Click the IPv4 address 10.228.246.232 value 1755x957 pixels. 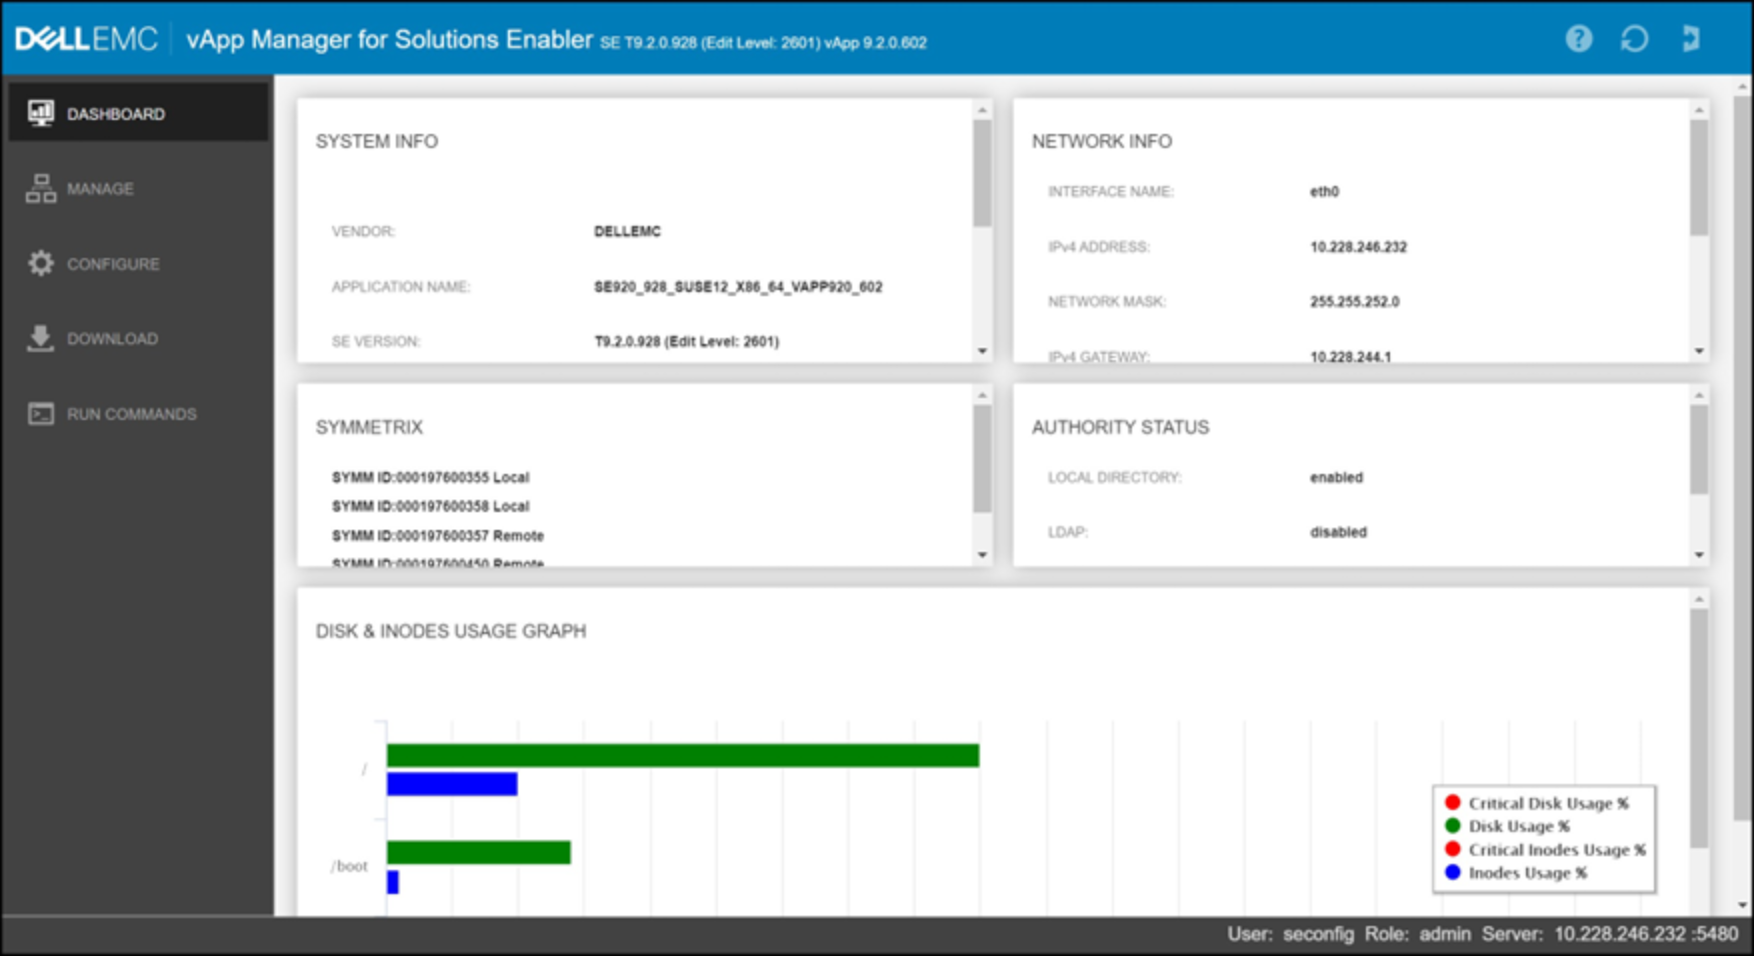[1358, 247]
